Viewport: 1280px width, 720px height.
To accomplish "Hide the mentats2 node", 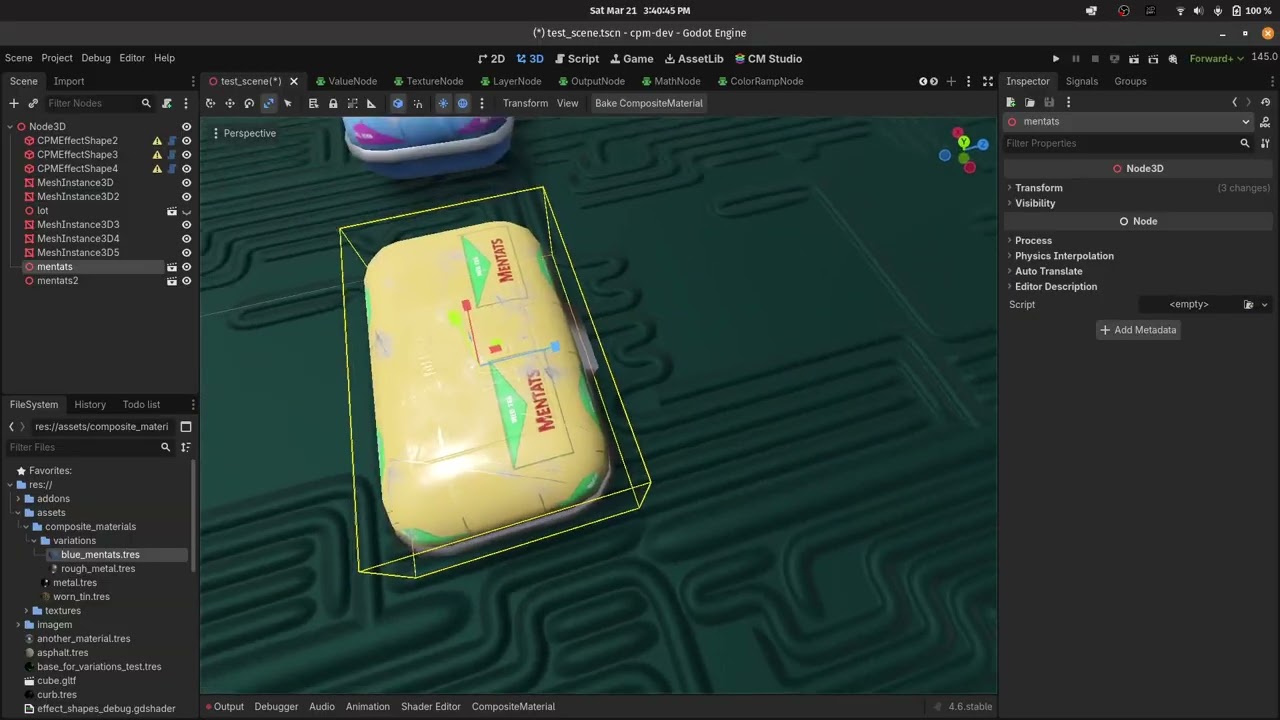I will (x=186, y=281).
